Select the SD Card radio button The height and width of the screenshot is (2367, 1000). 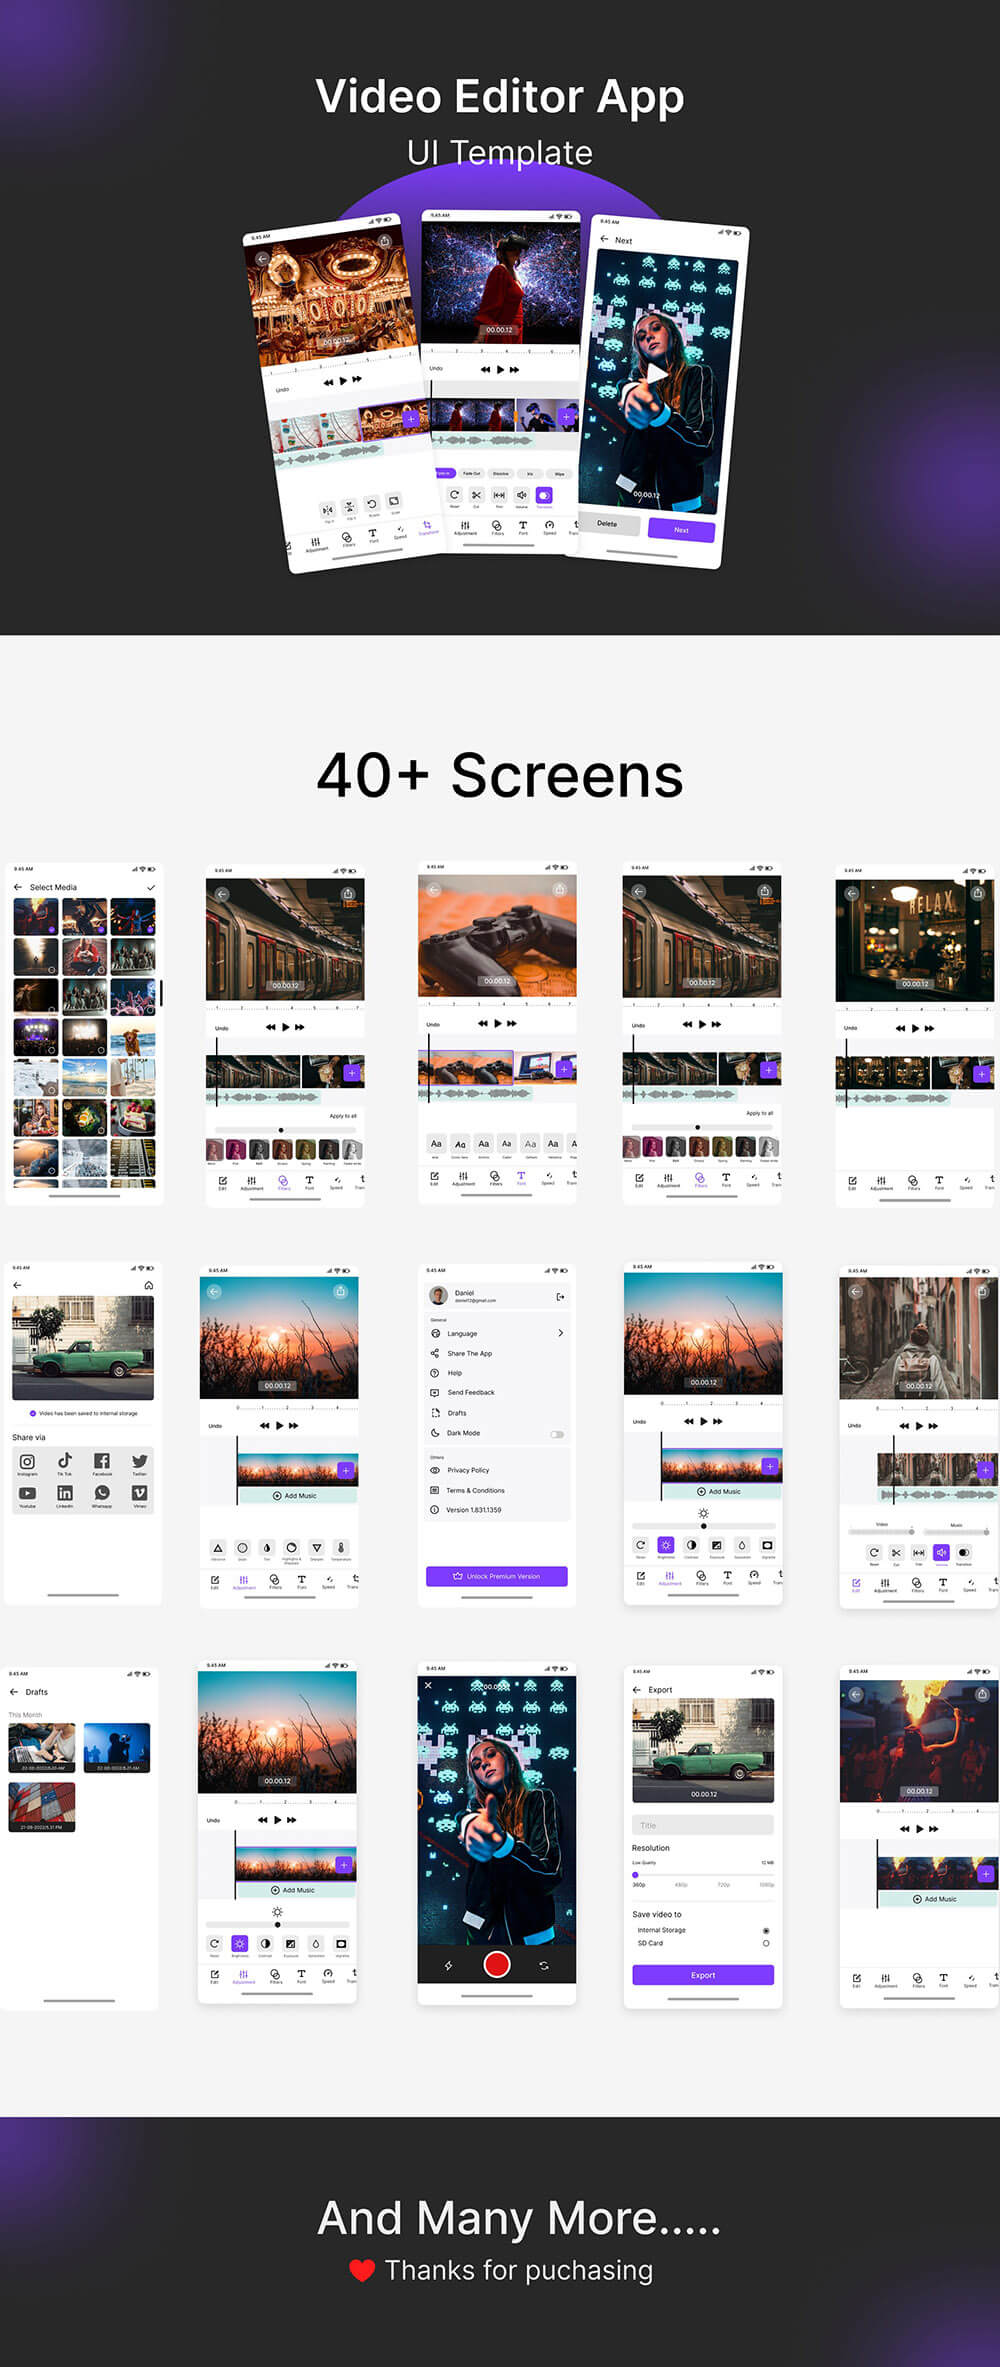pyautogui.click(x=766, y=1943)
